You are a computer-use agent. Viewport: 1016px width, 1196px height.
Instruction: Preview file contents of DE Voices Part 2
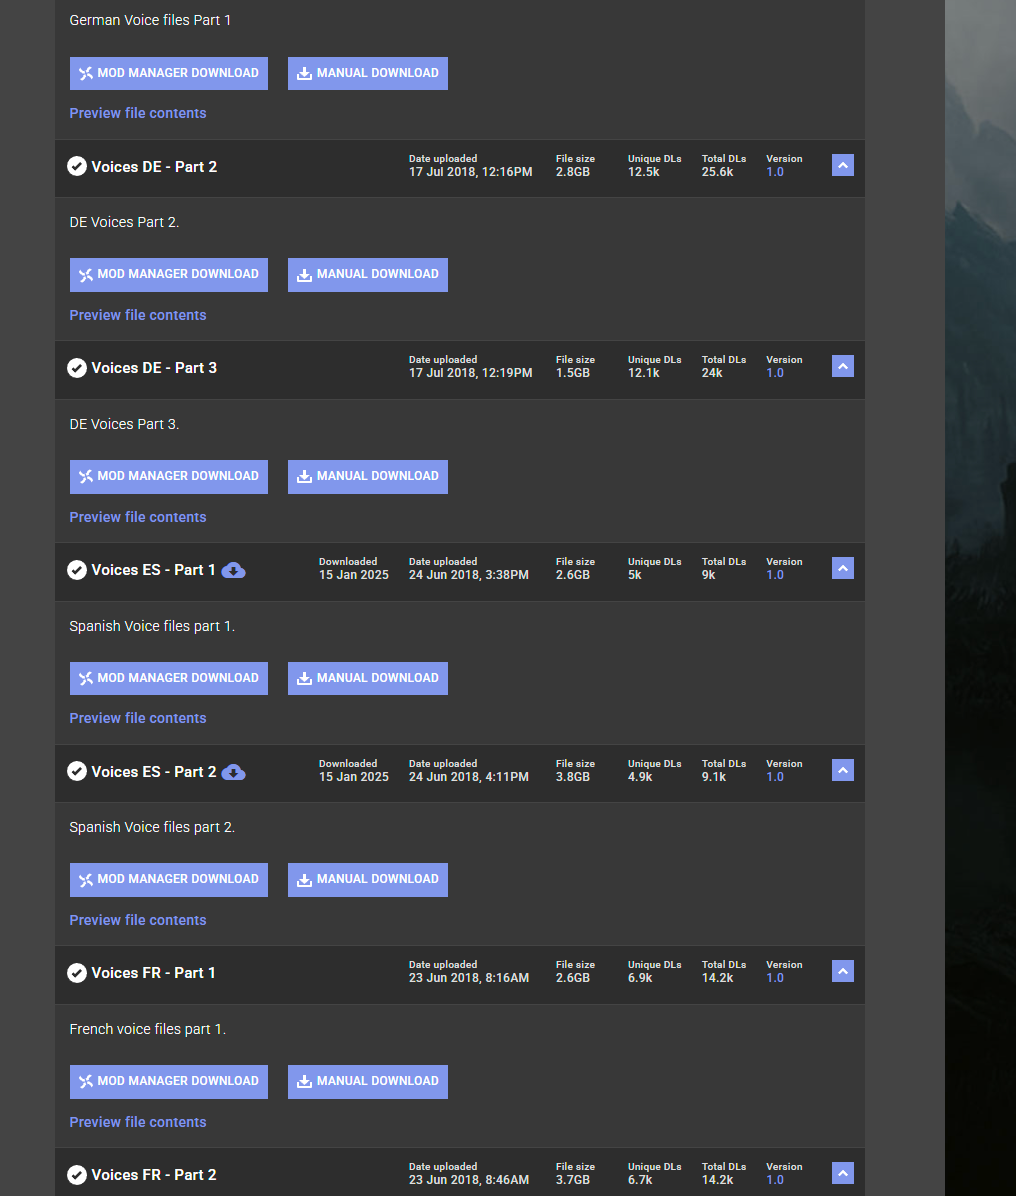[x=138, y=315]
